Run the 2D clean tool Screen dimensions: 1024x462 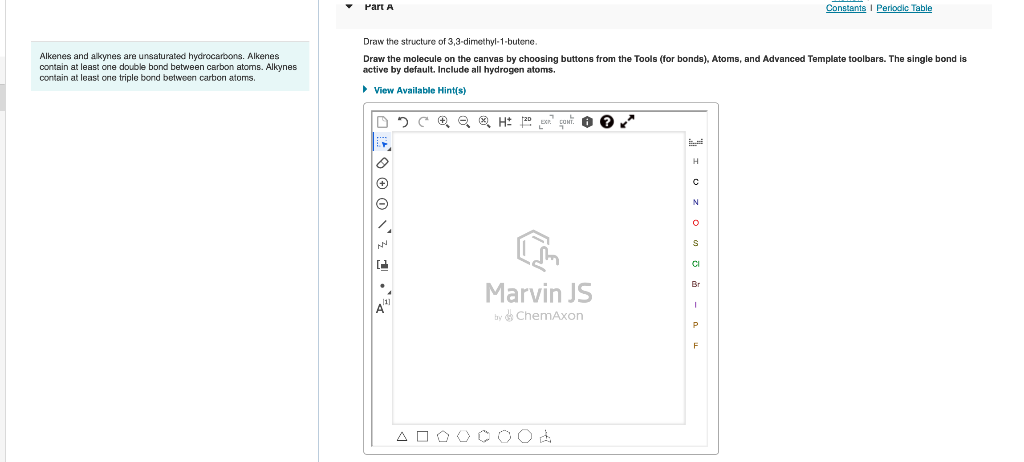pos(526,122)
